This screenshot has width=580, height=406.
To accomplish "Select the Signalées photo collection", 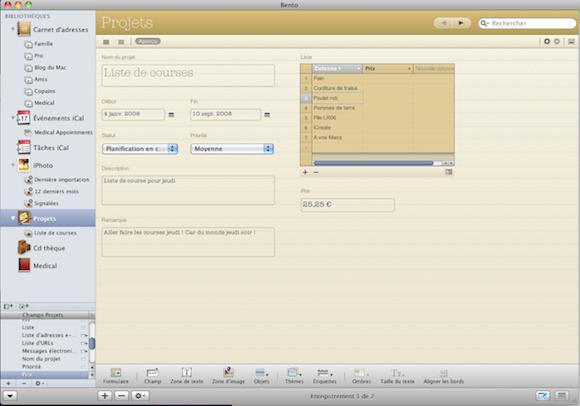I will [x=41, y=203].
